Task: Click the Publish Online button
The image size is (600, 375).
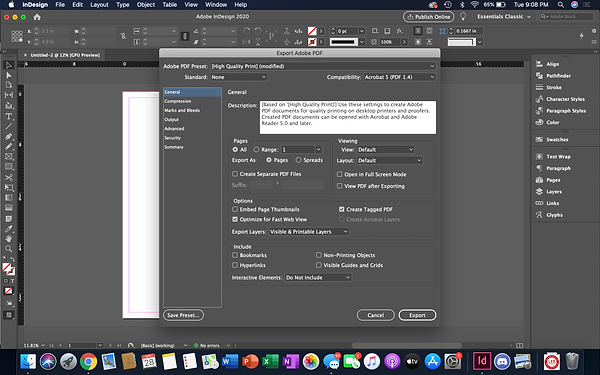Action: pyautogui.click(x=429, y=16)
